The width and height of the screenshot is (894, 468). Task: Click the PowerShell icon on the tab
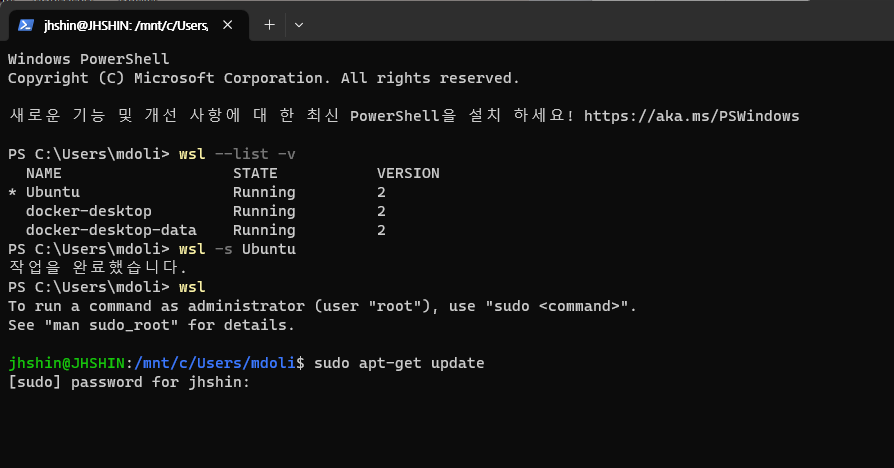[26, 25]
